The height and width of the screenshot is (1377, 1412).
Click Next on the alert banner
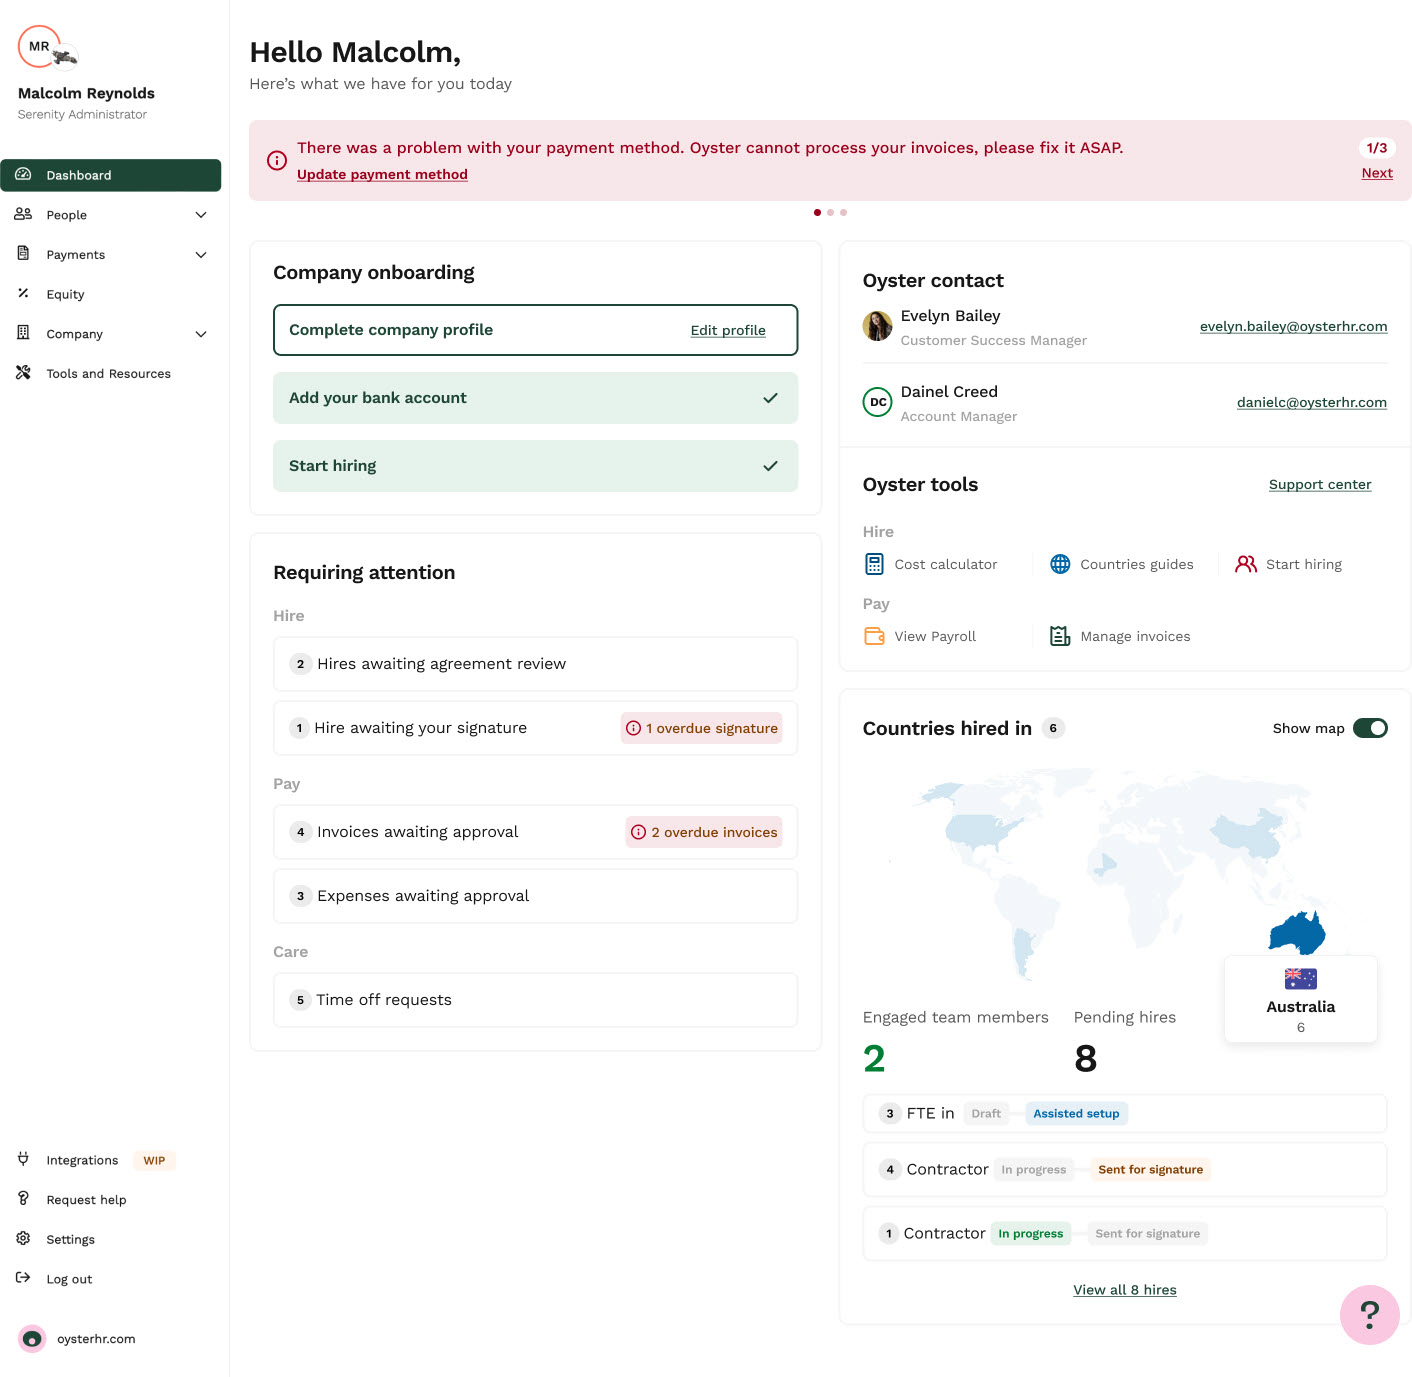(x=1377, y=173)
